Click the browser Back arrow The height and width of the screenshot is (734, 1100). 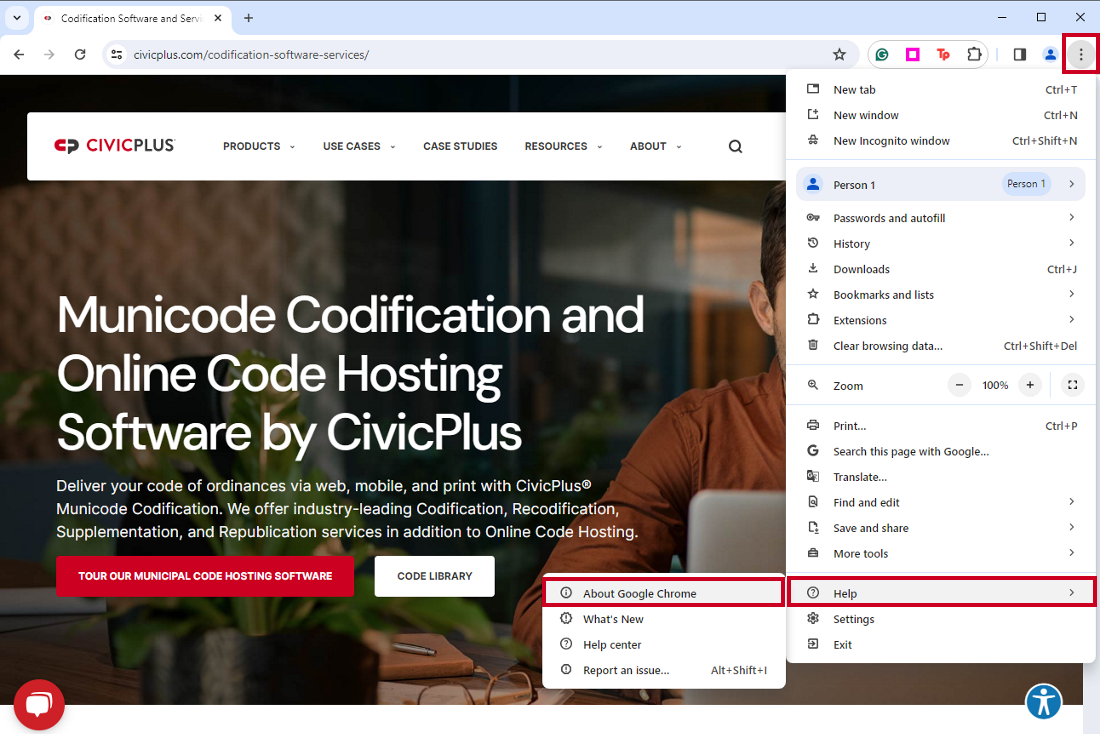pyautogui.click(x=19, y=55)
